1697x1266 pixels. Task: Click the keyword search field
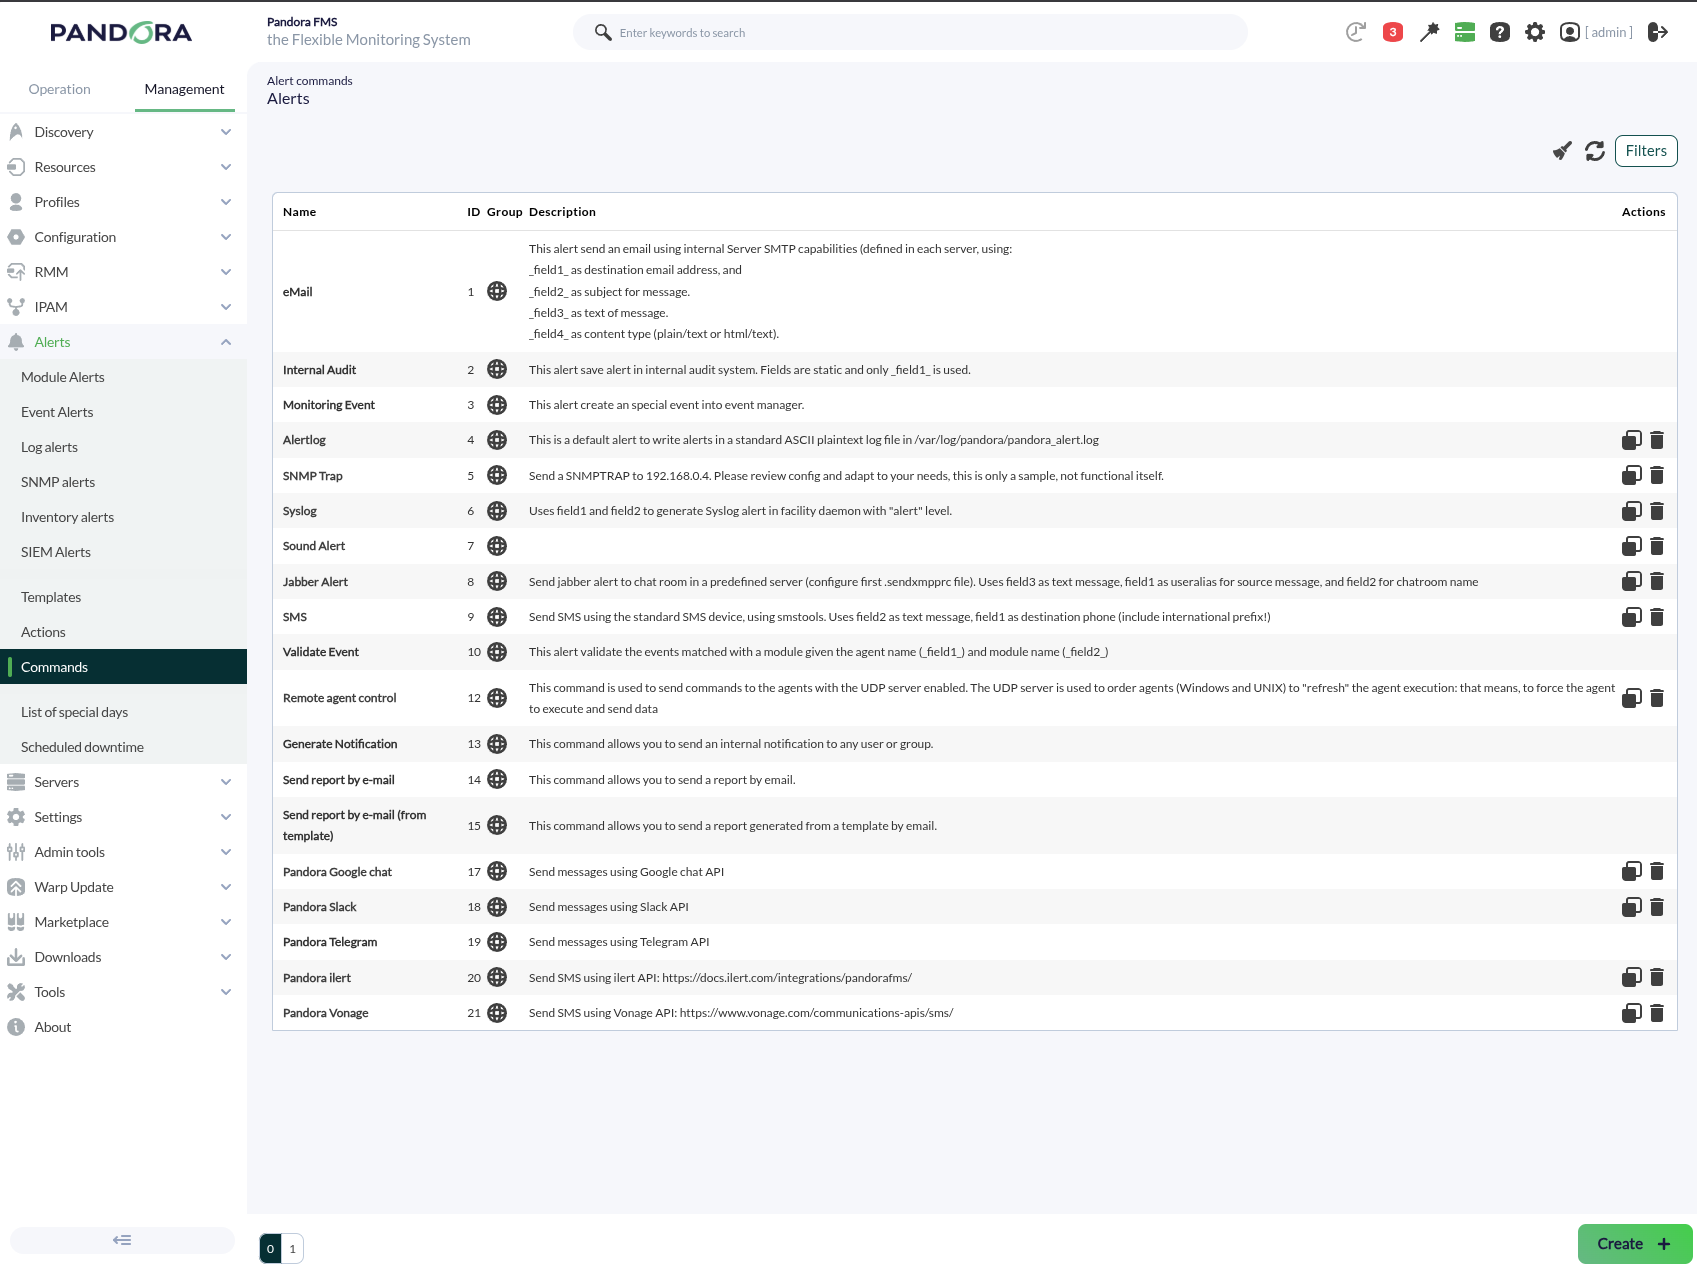click(910, 32)
